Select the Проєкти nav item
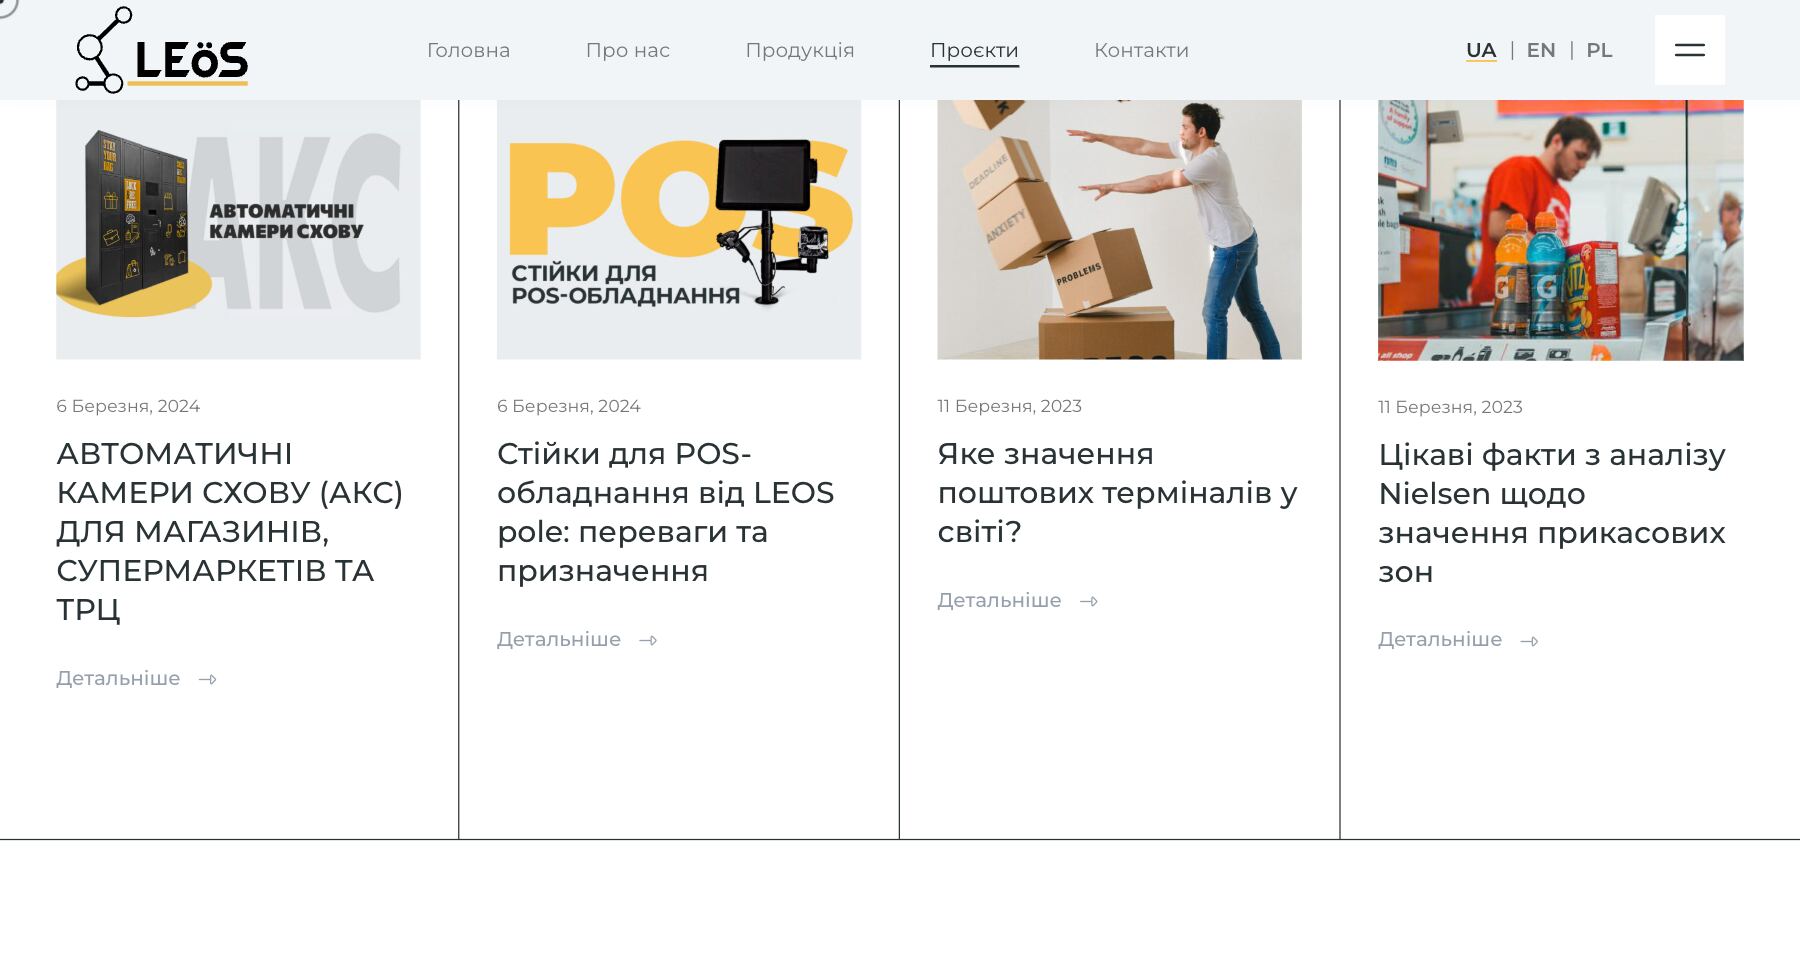This screenshot has width=1800, height=960. coord(974,51)
